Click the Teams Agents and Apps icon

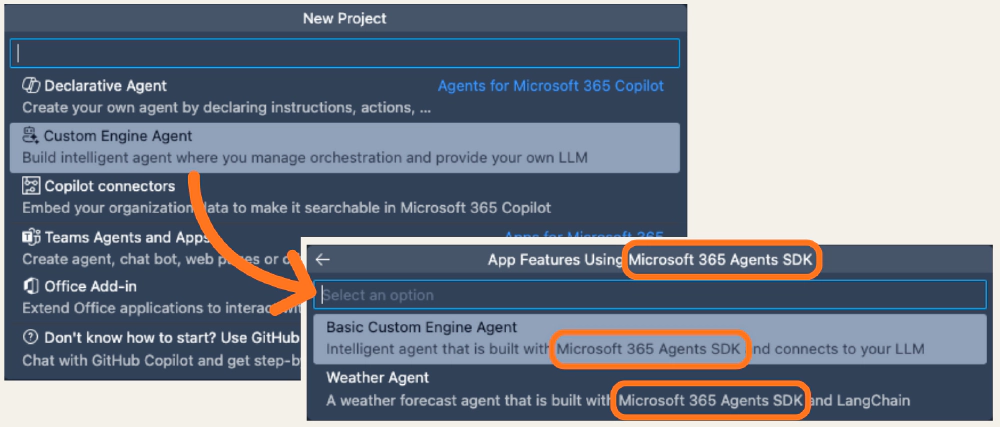tap(31, 237)
